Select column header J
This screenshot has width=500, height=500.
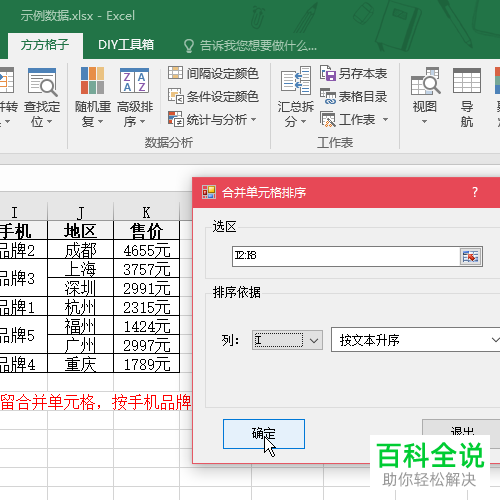pyautogui.click(x=80, y=212)
